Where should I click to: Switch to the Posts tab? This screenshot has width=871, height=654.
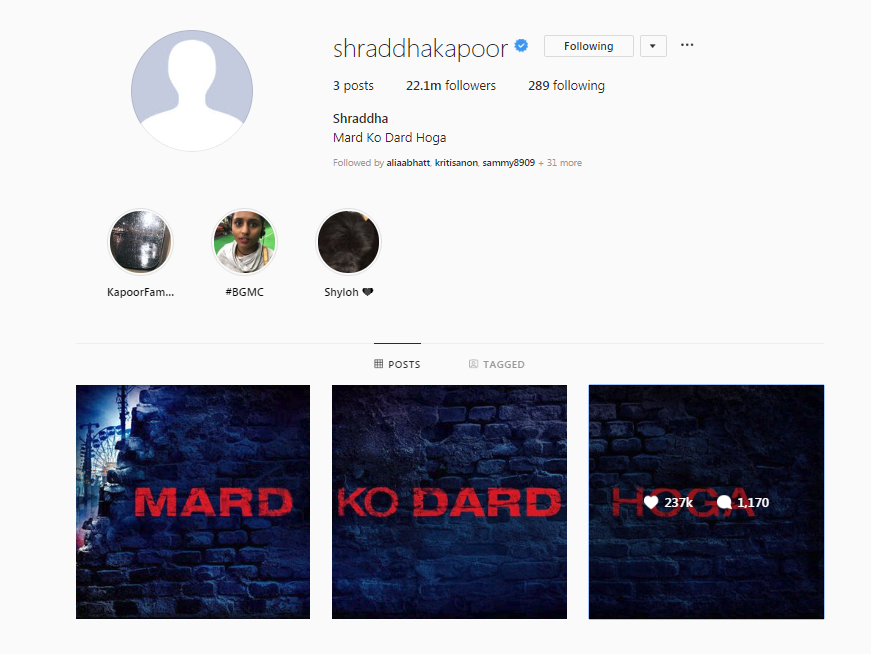pyautogui.click(x=397, y=364)
